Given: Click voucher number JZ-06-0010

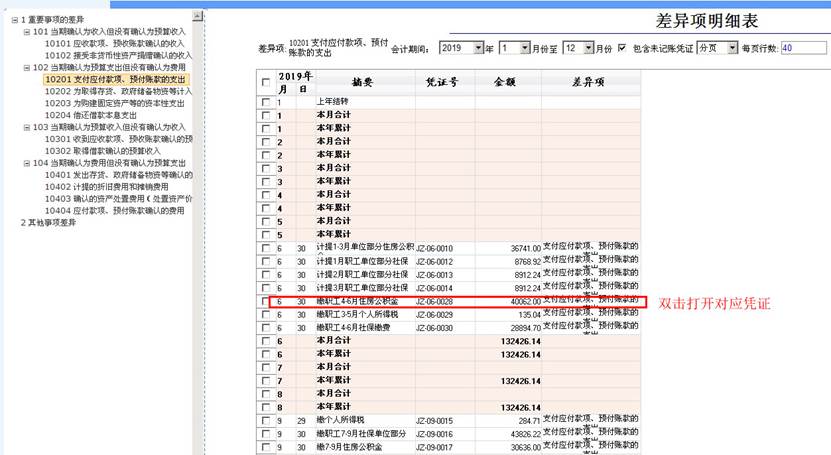Looking at the screenshot, I should coord(434,248).
